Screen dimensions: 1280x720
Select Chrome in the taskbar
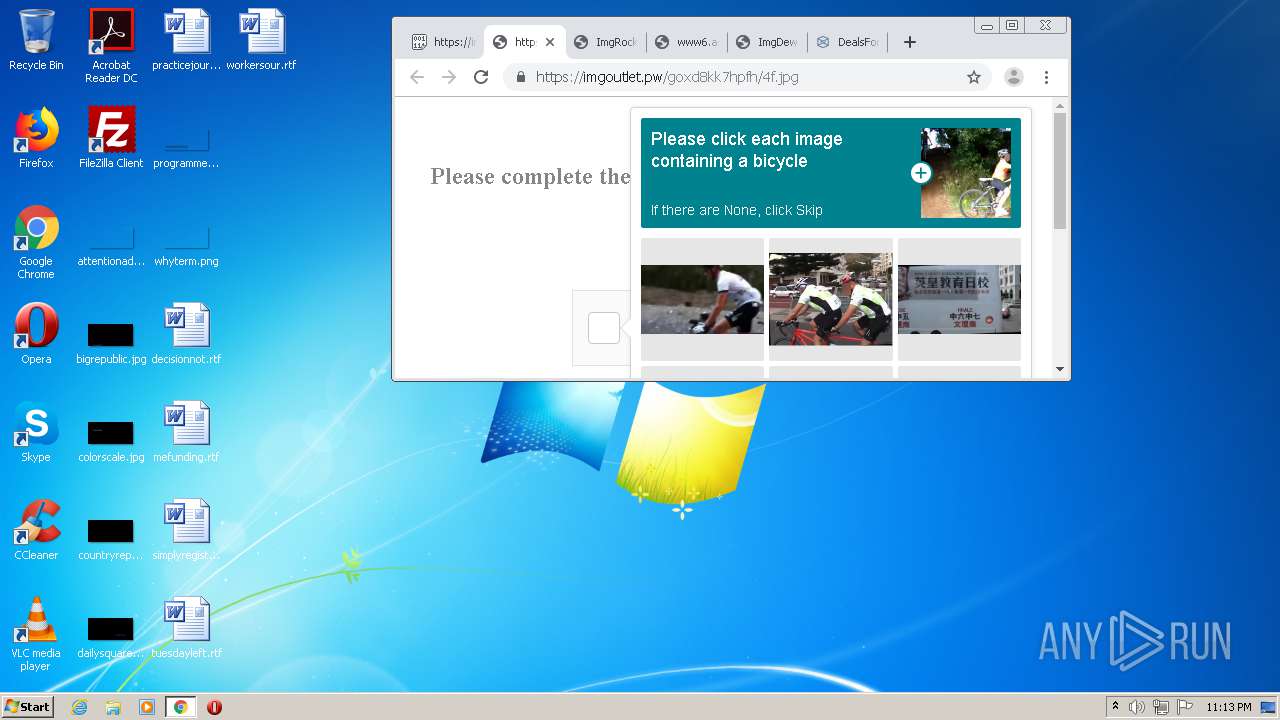tap(180, 707)
